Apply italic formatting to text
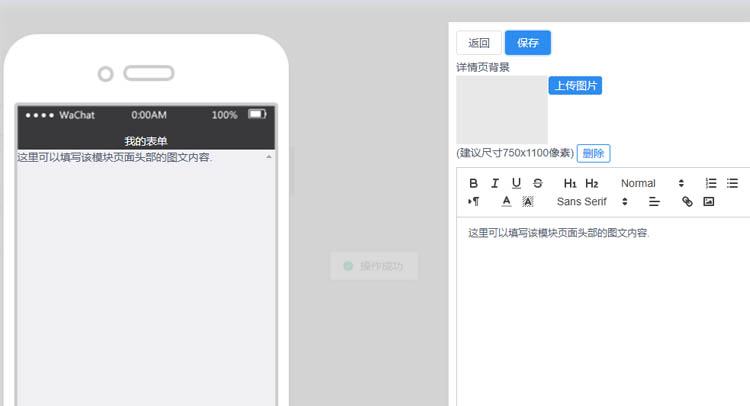750x406 pixels. coord(495,183)
